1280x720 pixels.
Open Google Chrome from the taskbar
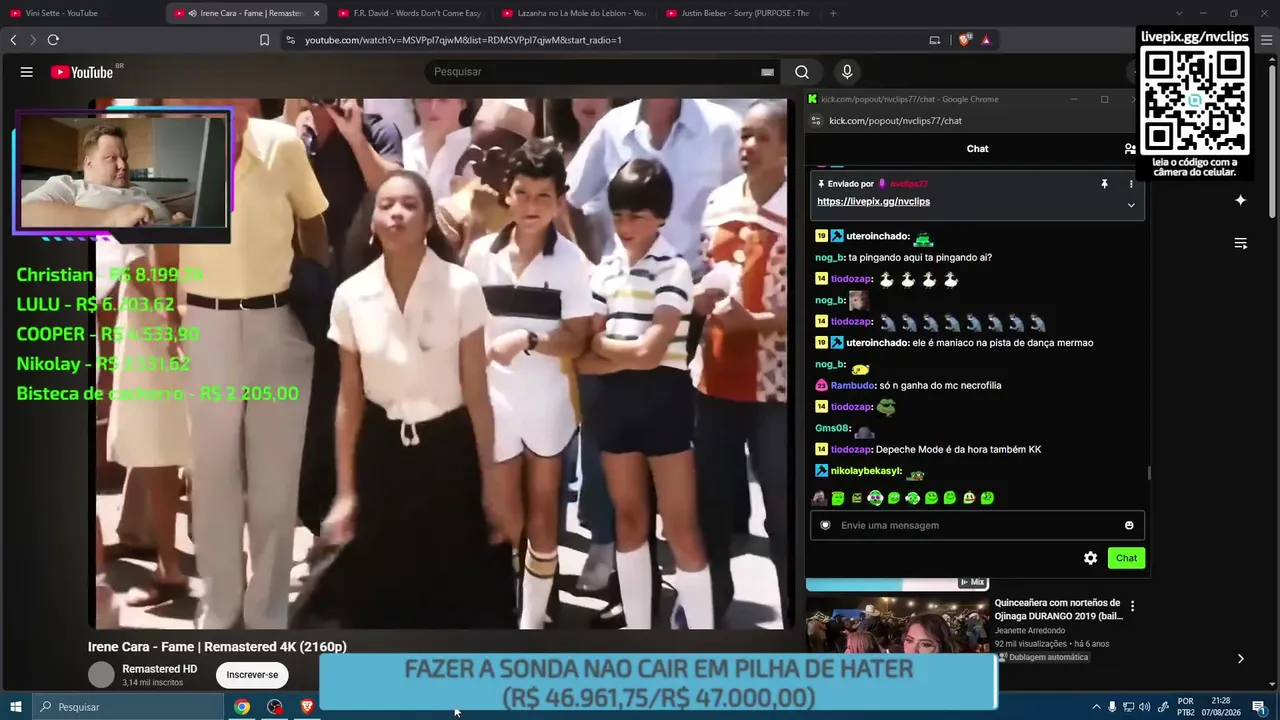coord(242,707)
